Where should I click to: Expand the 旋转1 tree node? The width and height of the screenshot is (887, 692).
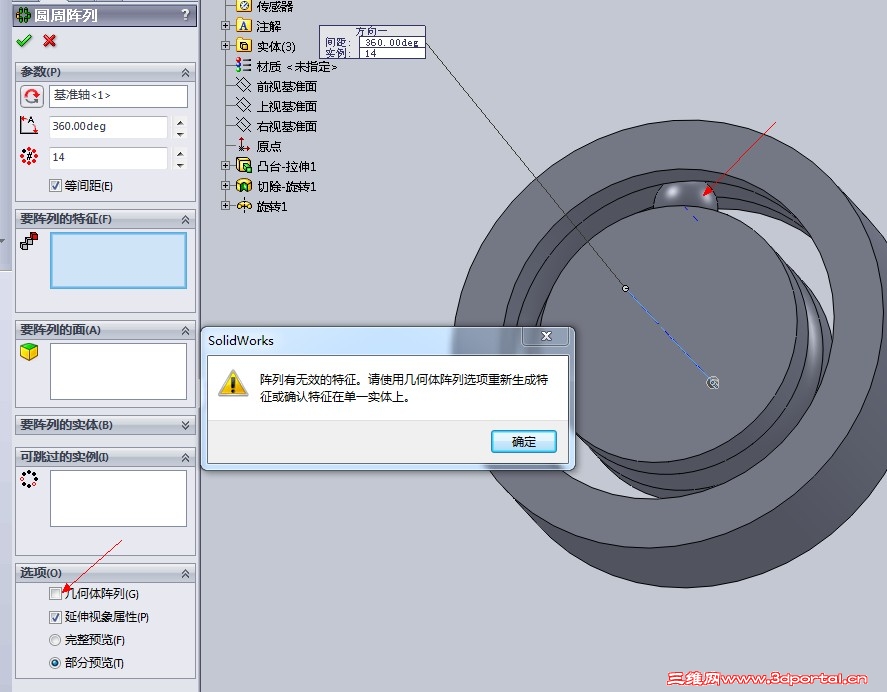225,206
